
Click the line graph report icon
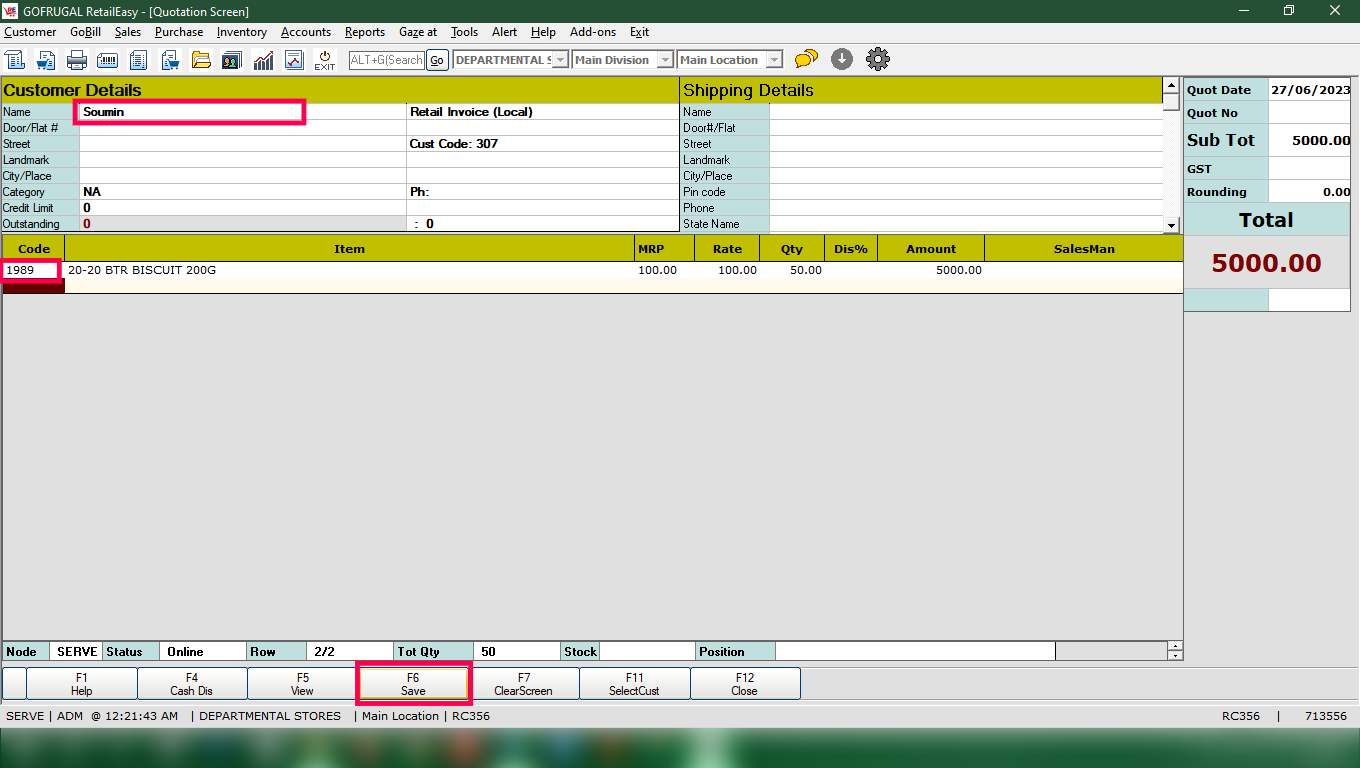coord(294,60)
